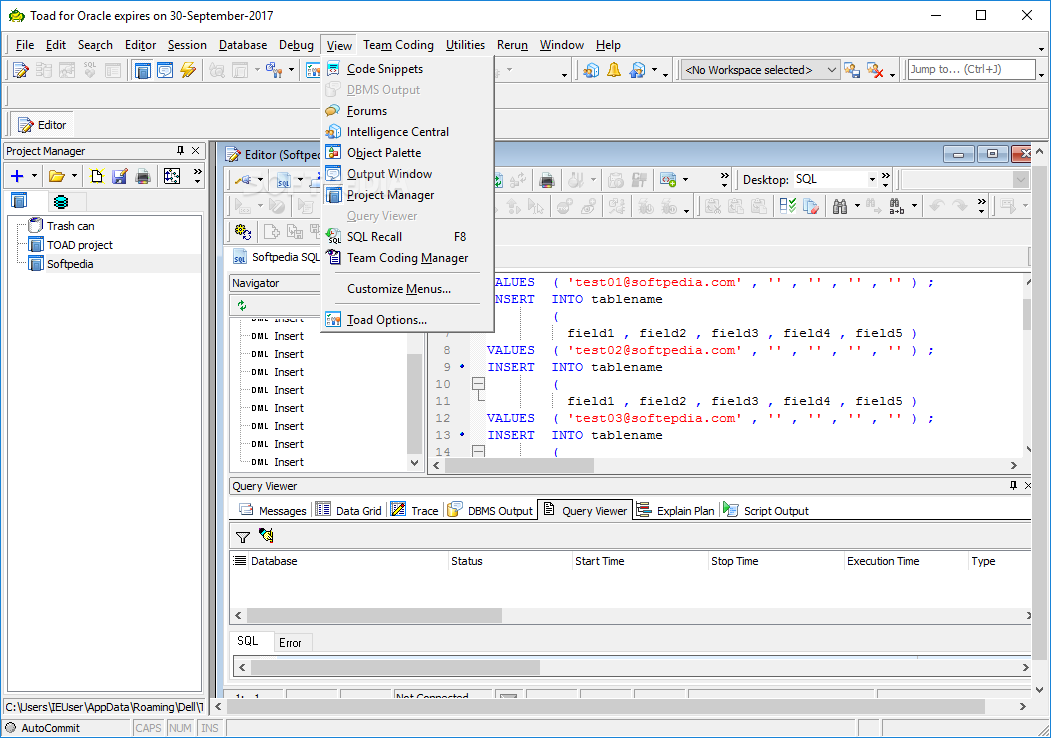Screen dimensions: 1051x738
Task: Click the connection plug icon in Editor toolbar
Action: pyautogui.click(x=243, y=180)
